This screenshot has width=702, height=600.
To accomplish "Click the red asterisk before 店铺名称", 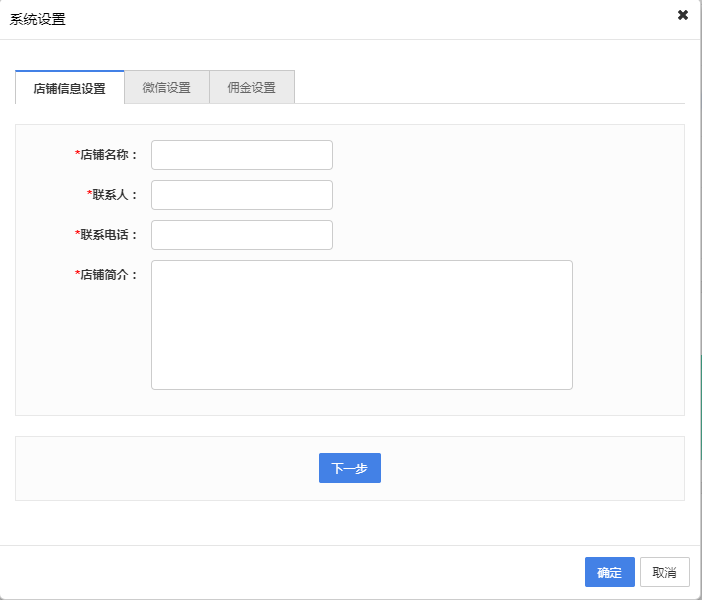I will pos(78,155).
